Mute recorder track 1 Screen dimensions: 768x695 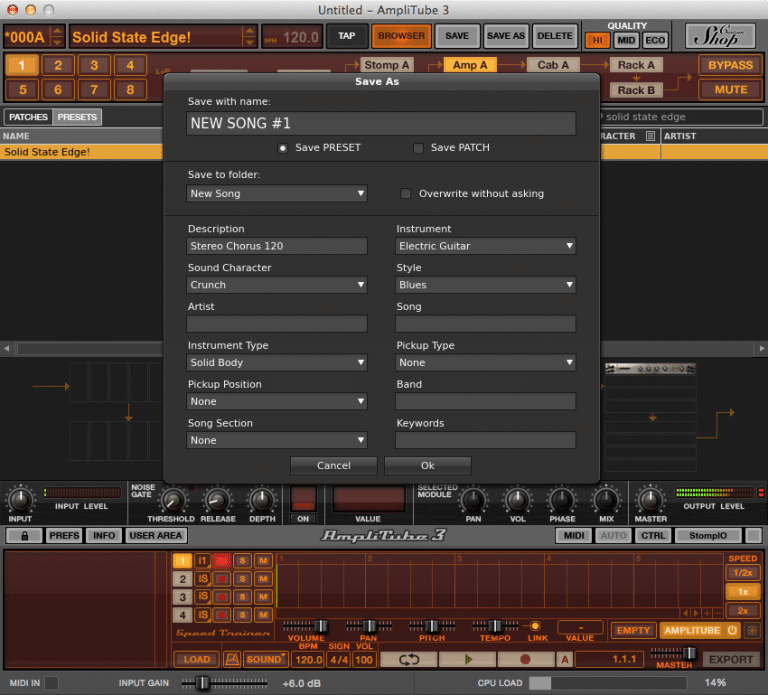pyautogui.click(x=264, y=561)
